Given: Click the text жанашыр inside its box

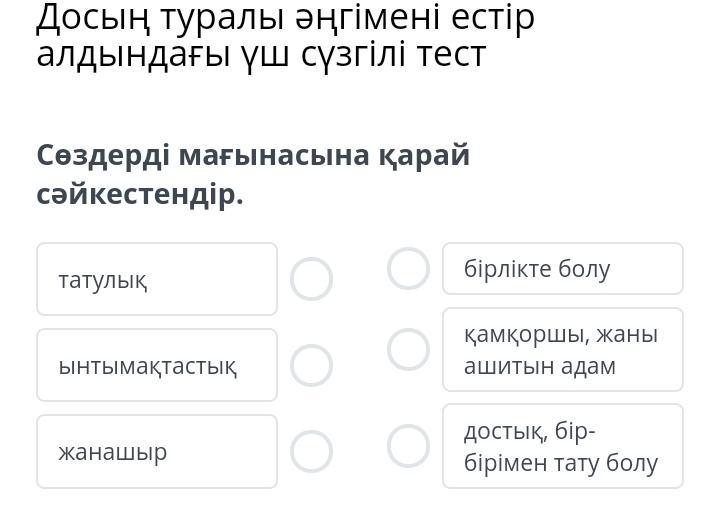Looking at the screenshot, I should [x=113, y=452].
